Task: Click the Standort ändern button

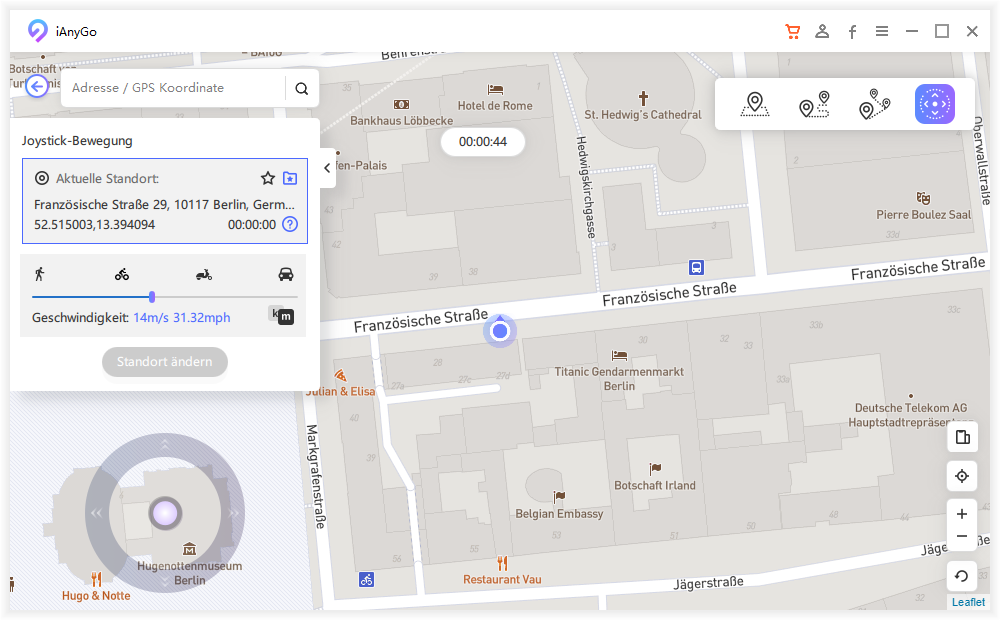Action: (165, 362)
